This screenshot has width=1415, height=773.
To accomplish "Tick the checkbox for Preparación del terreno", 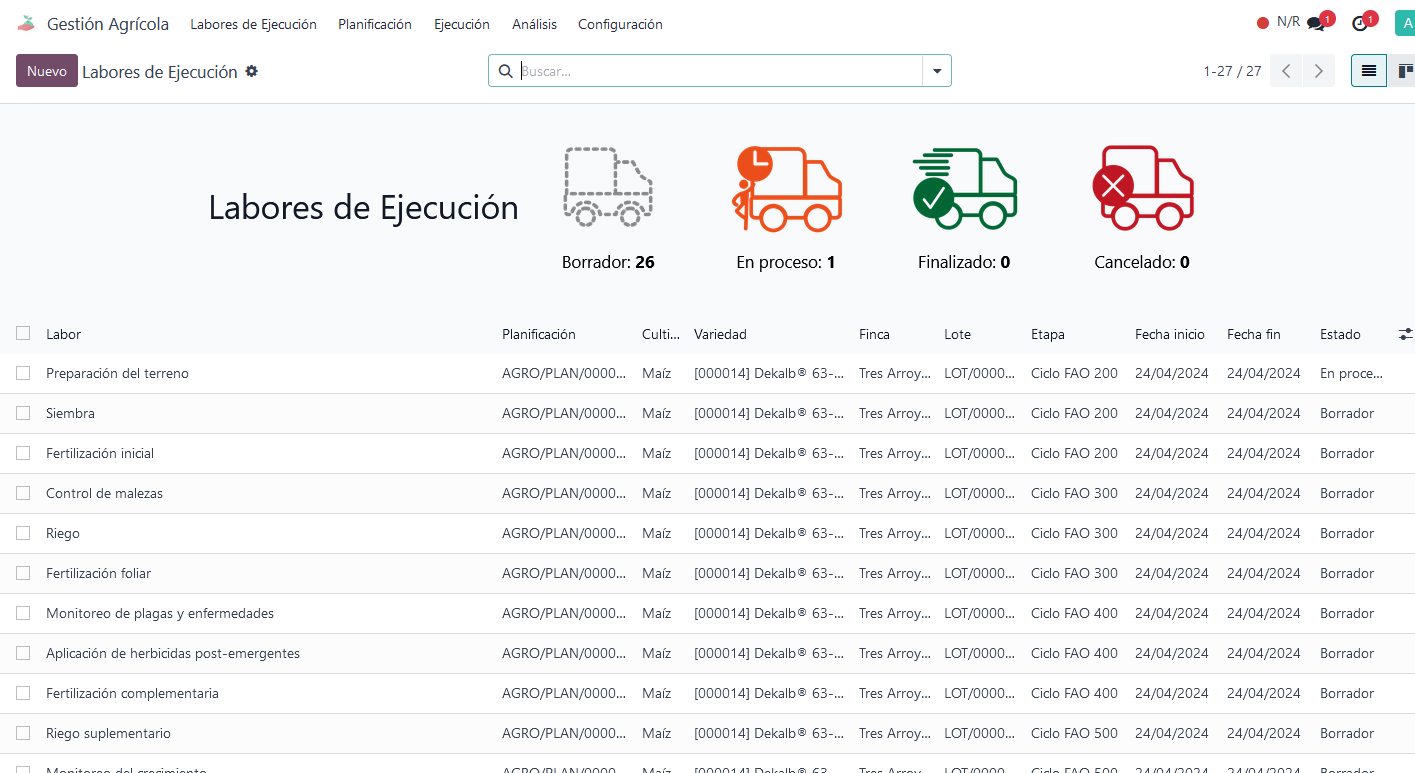I will (x=23, y=373).
